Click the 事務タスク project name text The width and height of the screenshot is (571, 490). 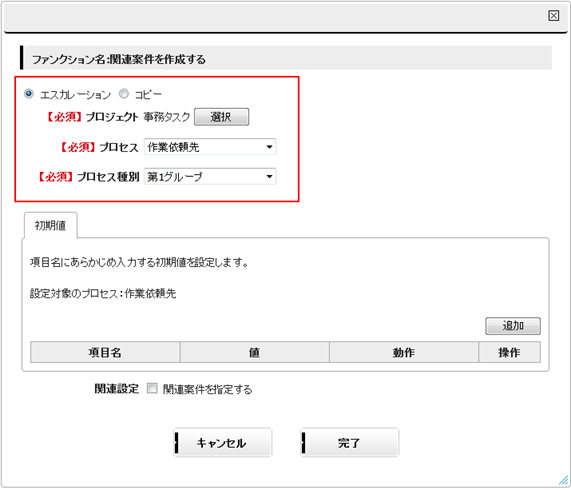[167, 117]
